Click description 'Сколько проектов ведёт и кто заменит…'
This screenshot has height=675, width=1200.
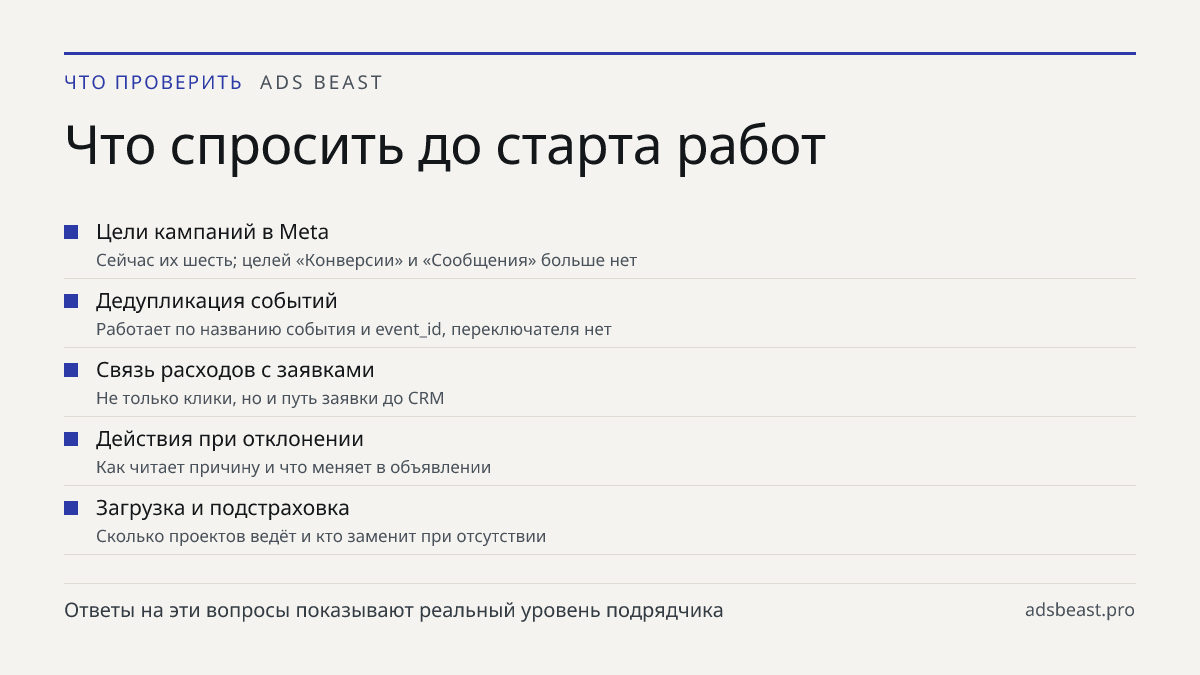[x=321, y=536]
